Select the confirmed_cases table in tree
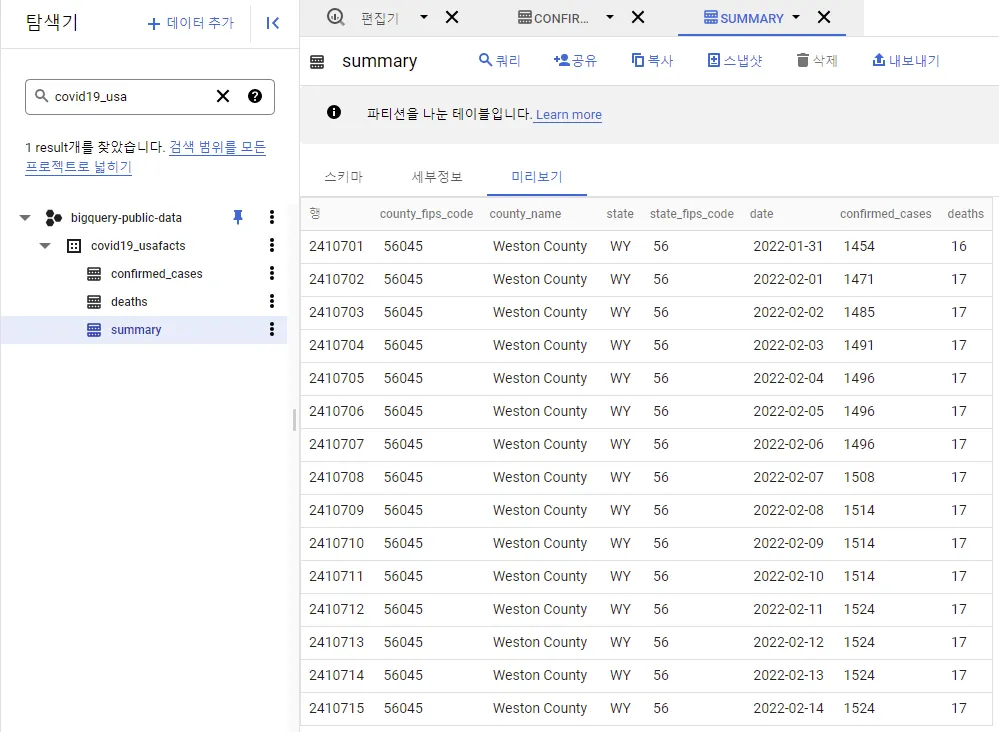 [x=156, y=273]
